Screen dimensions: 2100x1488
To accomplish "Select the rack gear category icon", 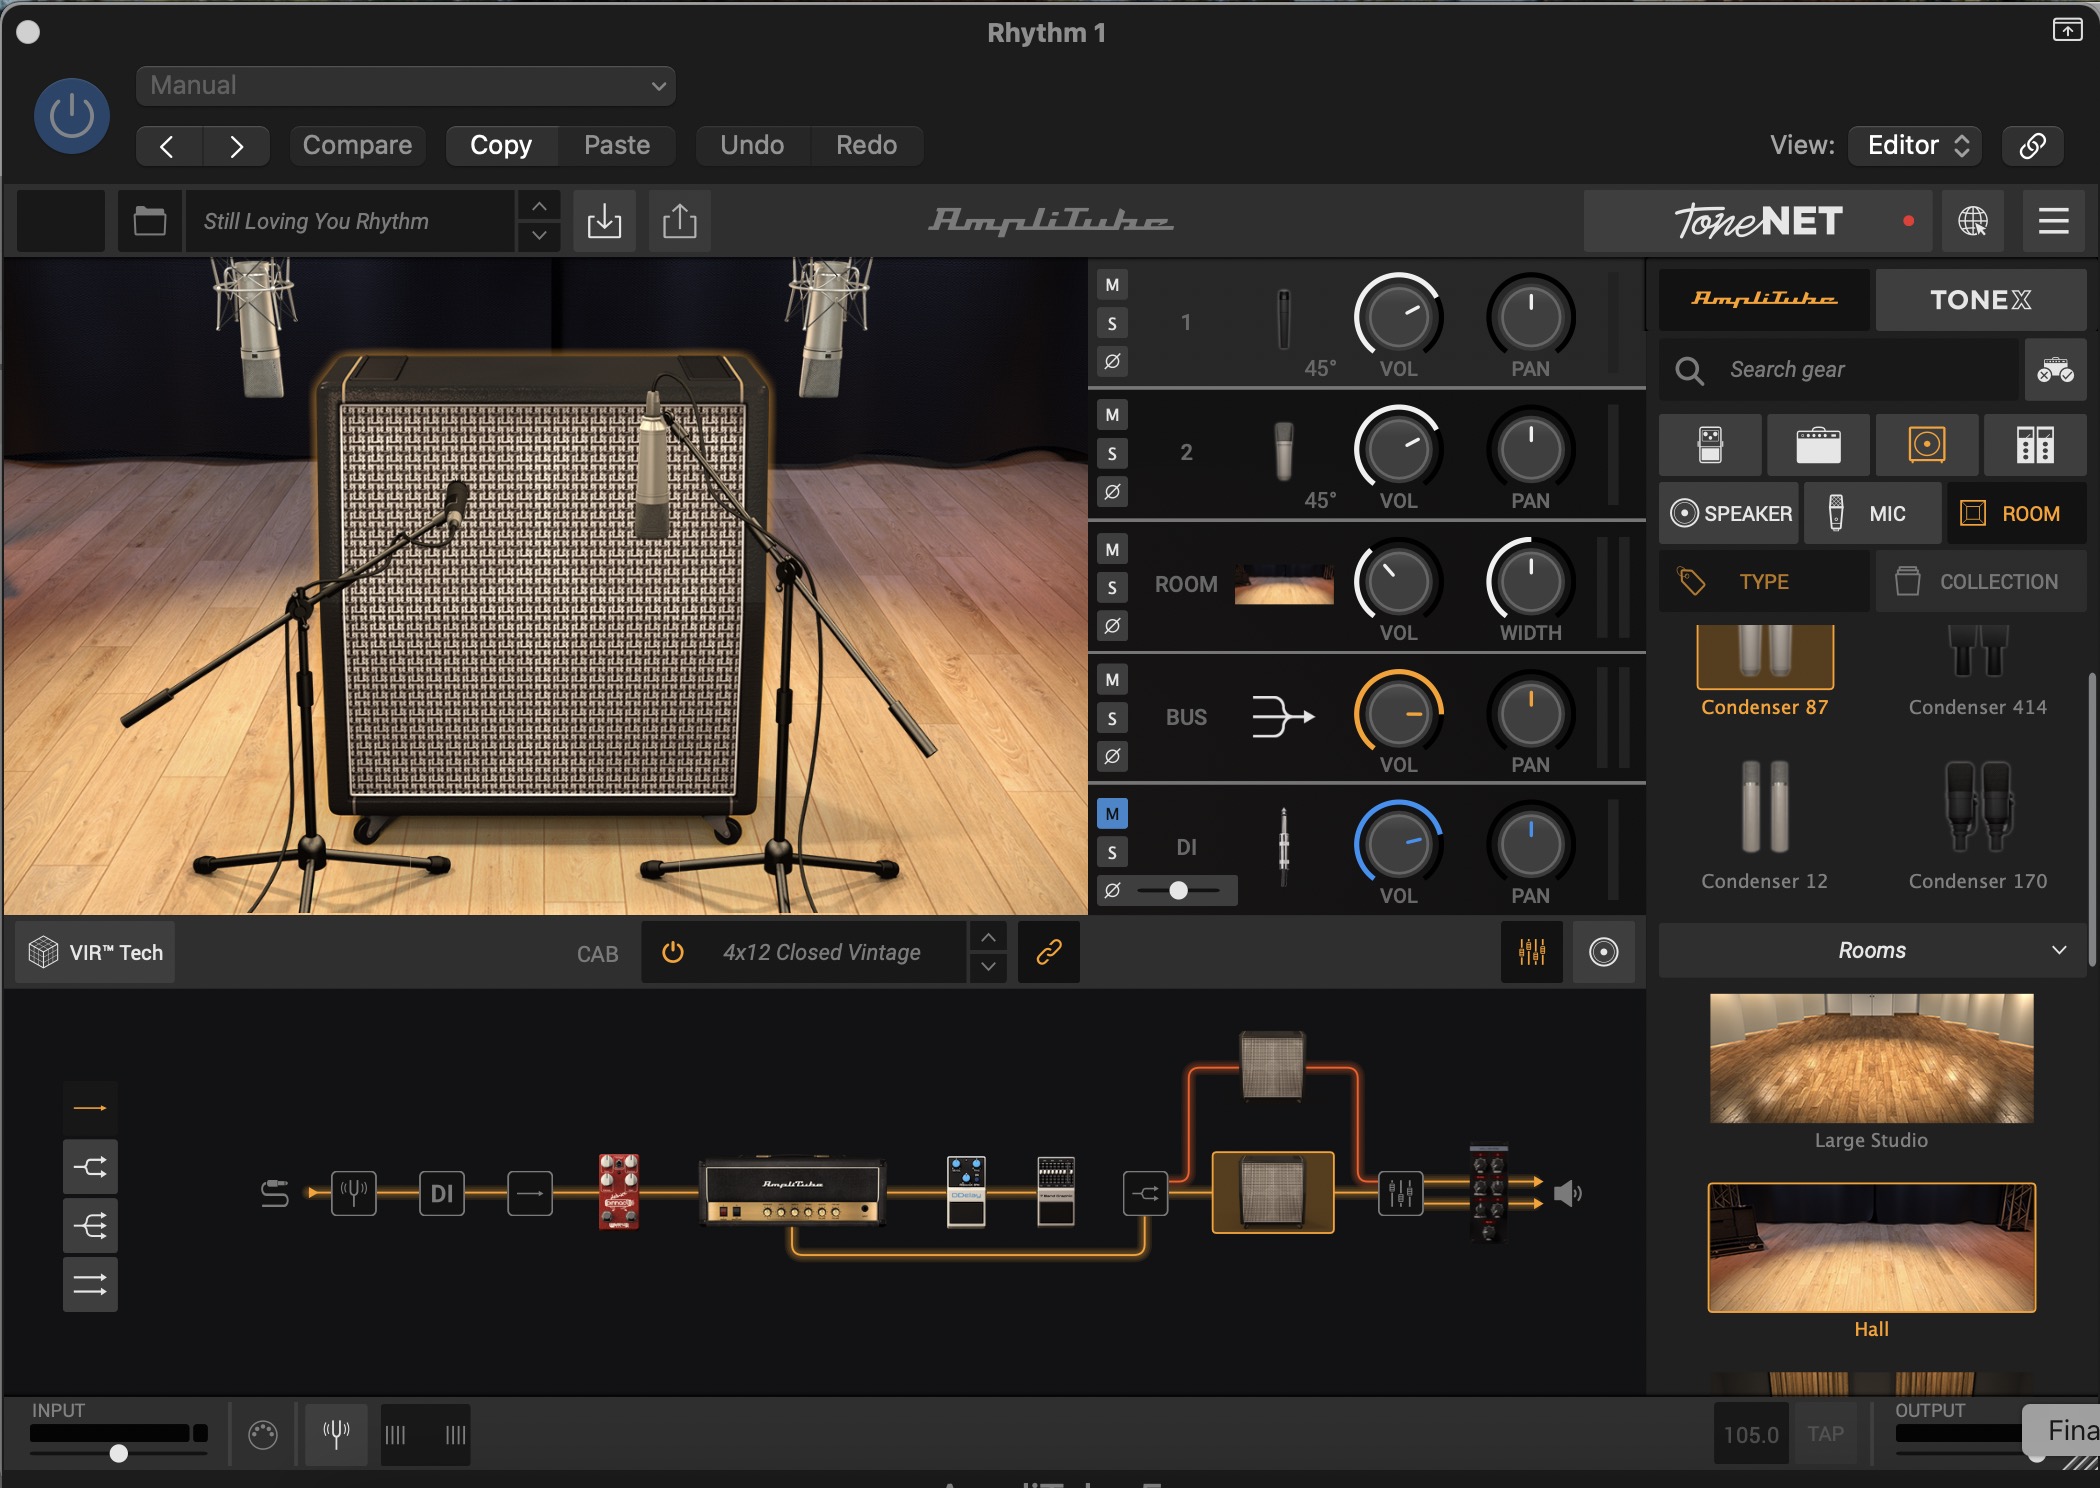I will [x=2034, y=444].
